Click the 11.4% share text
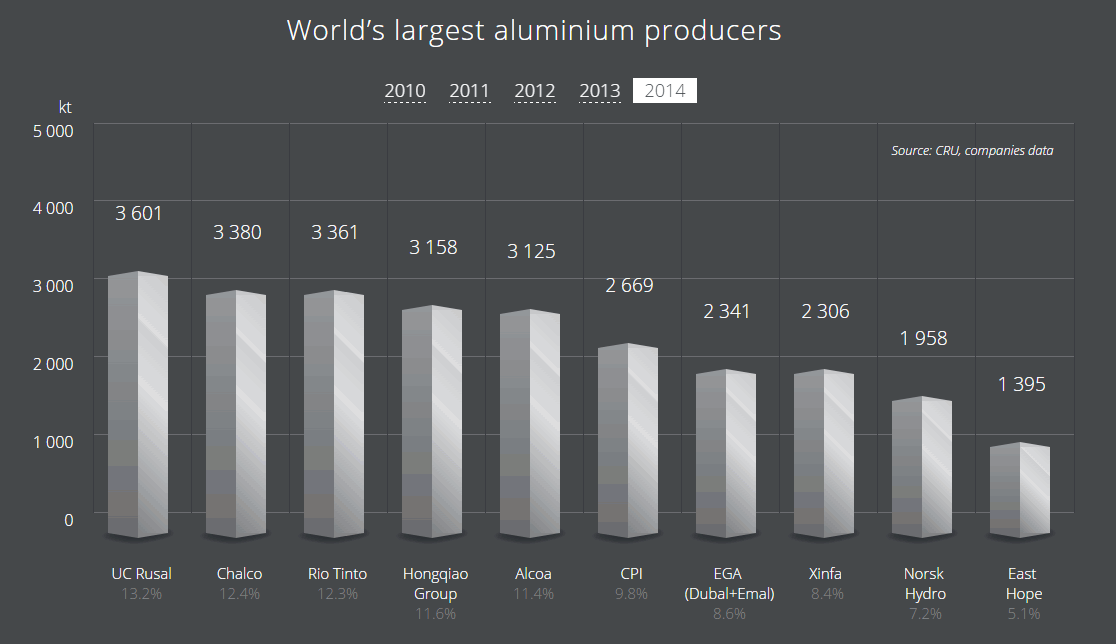 533,593
